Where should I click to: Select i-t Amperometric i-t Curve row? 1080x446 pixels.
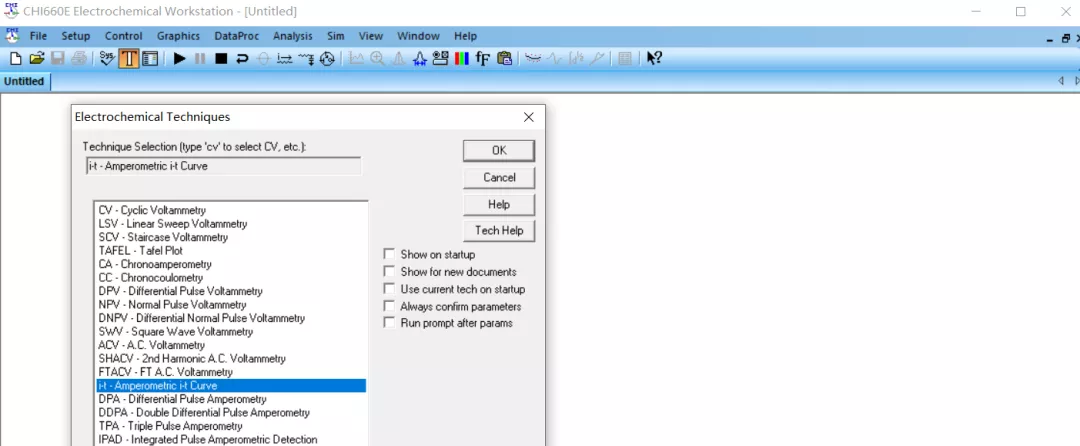point(231,385)
